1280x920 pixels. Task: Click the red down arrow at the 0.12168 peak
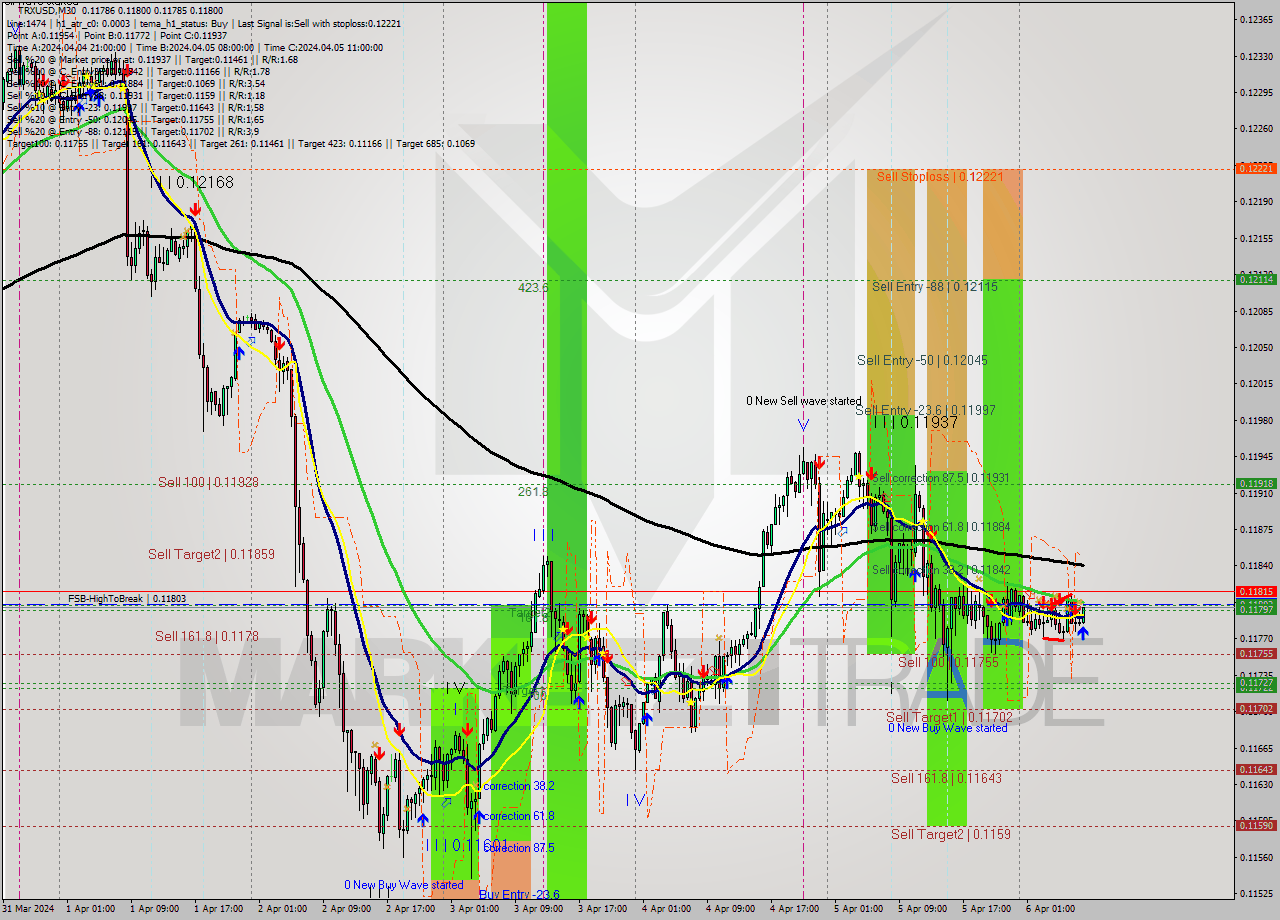[196, 208]
